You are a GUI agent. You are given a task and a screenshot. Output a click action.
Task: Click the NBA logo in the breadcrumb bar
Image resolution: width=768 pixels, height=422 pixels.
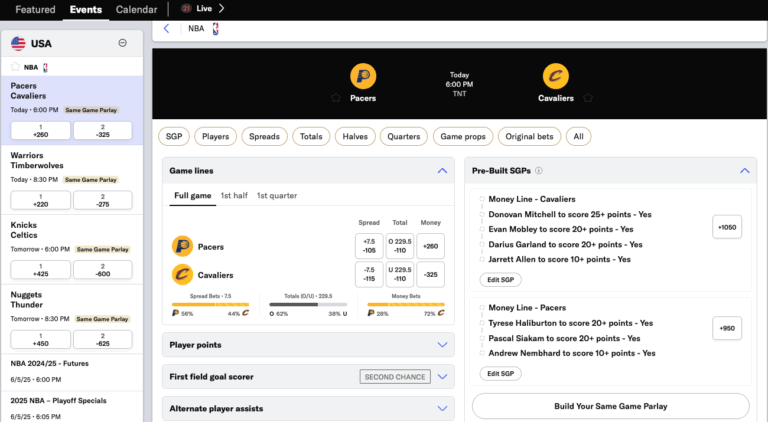216,29
